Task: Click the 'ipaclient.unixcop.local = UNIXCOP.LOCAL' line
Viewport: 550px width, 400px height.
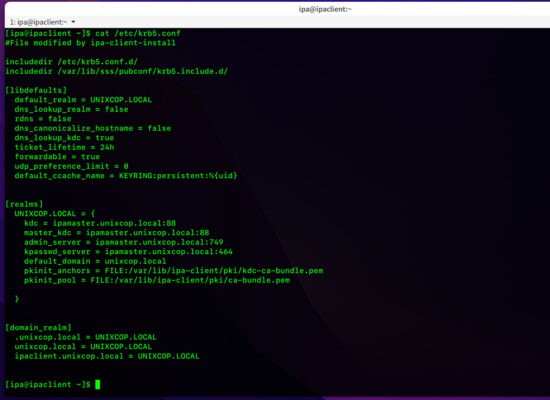Action: (107, 356)
